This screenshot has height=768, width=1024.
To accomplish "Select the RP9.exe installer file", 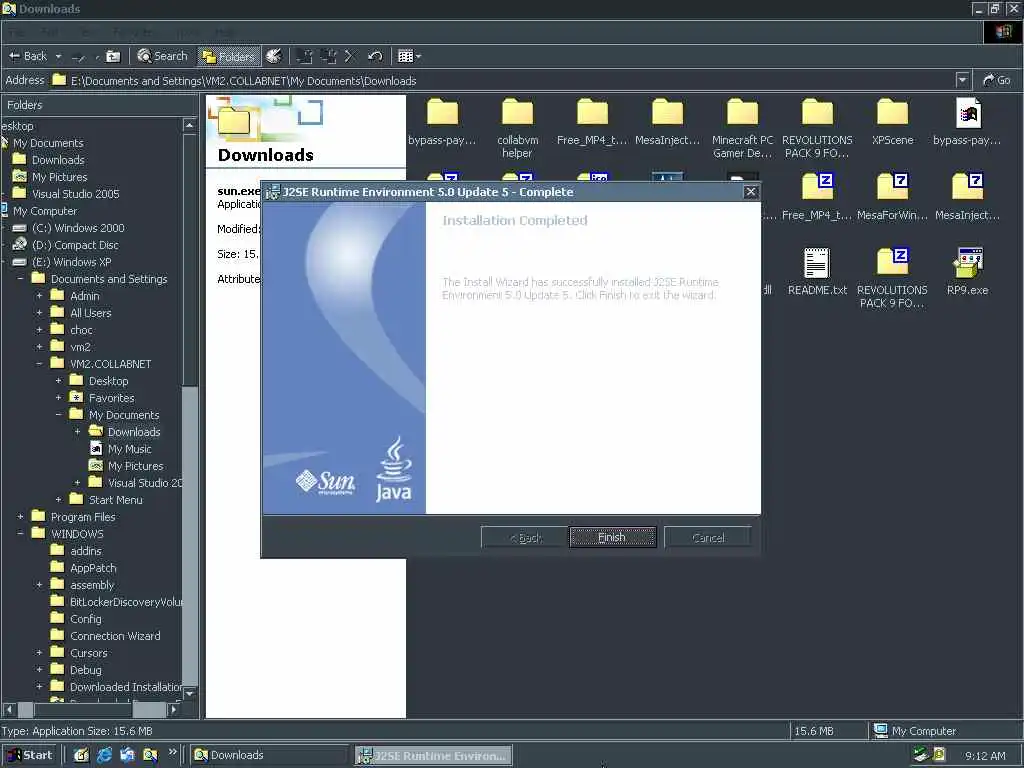I will pos(967,272).
